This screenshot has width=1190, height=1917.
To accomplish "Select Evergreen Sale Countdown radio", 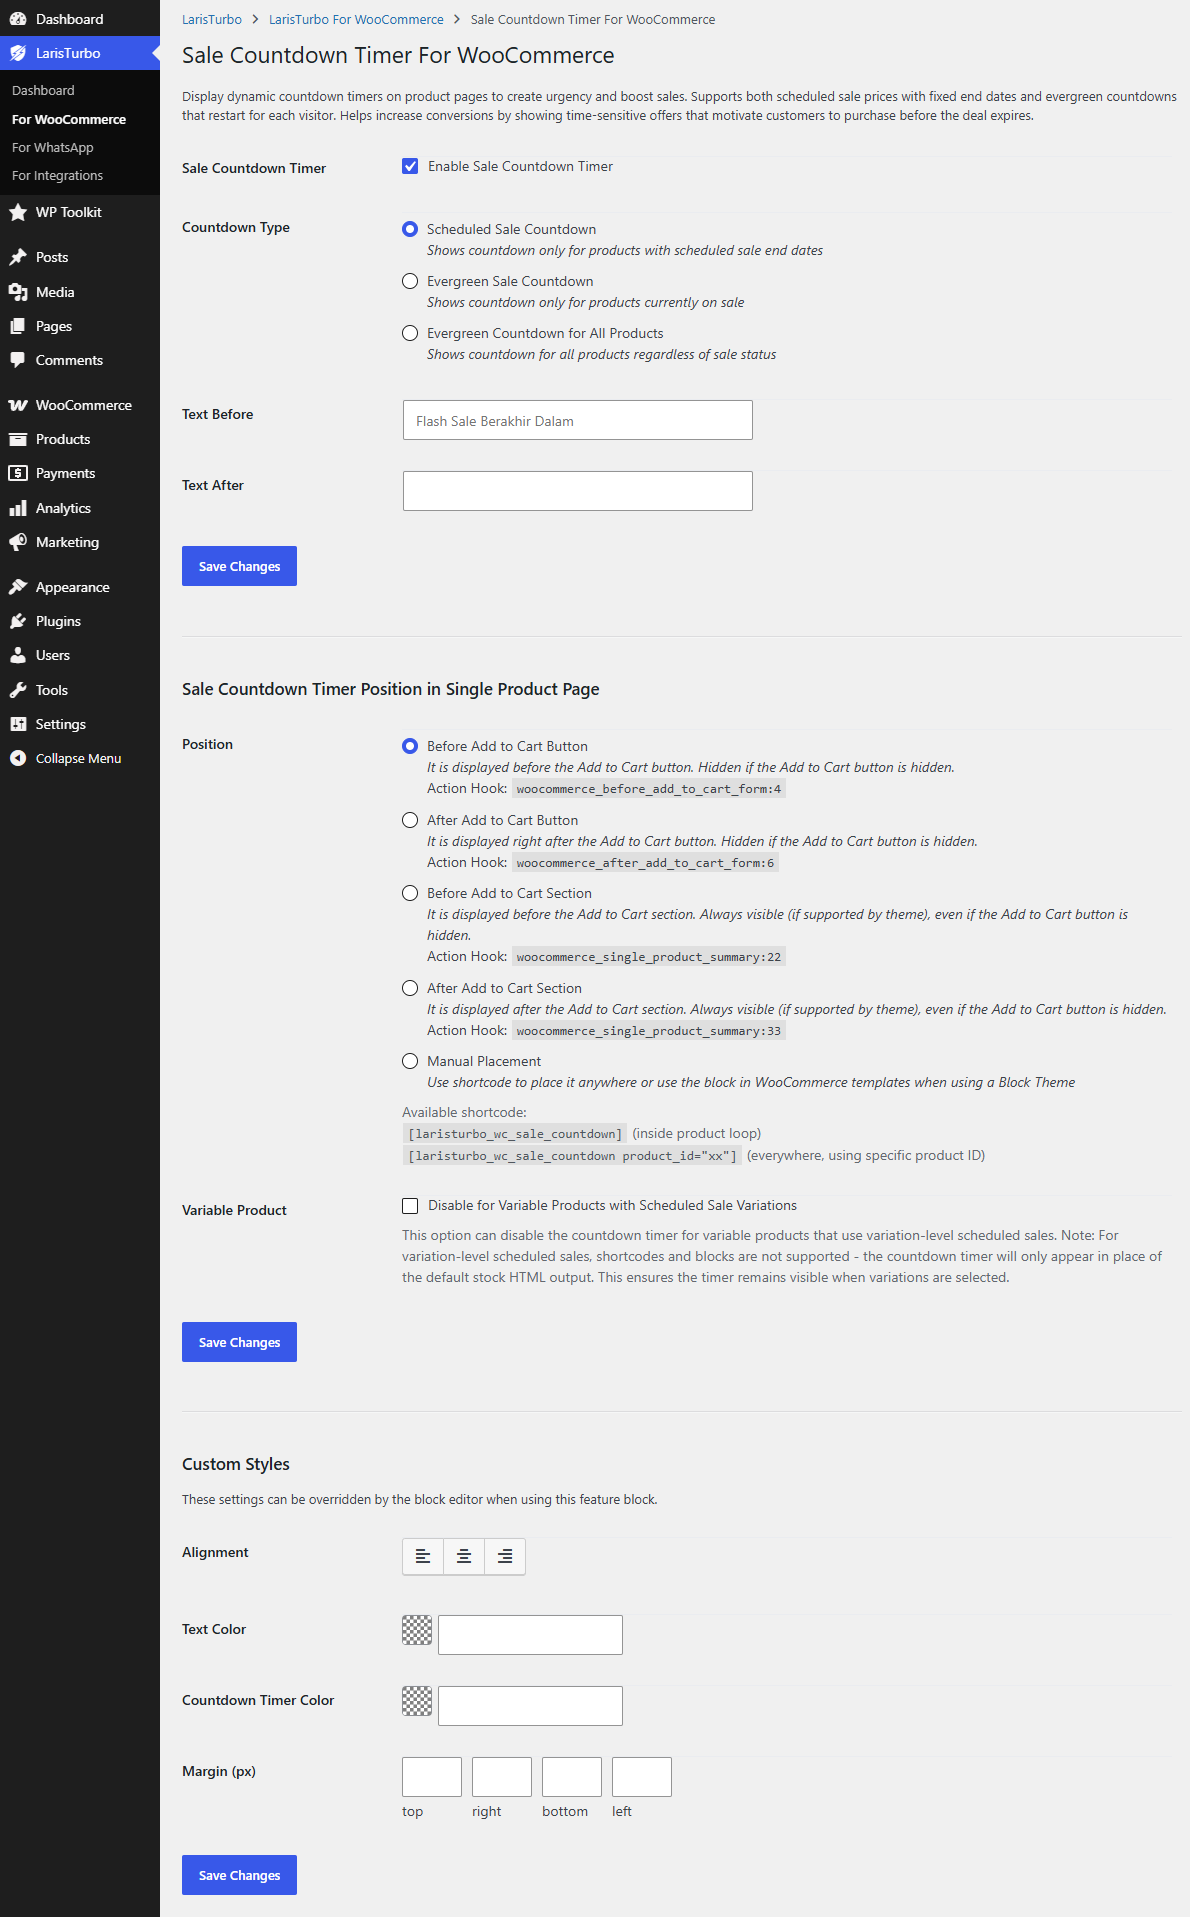I will [x=410, y=281].
